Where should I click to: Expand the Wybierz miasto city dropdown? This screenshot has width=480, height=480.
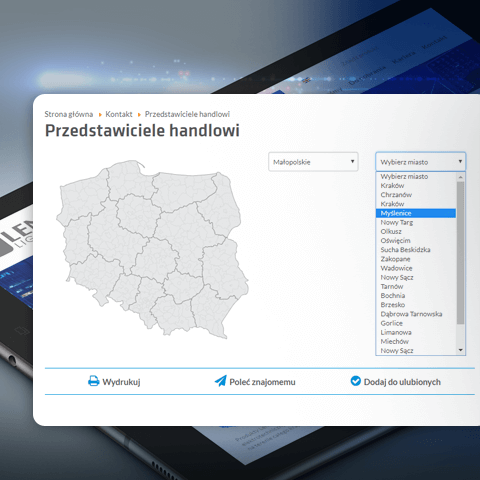421,162
